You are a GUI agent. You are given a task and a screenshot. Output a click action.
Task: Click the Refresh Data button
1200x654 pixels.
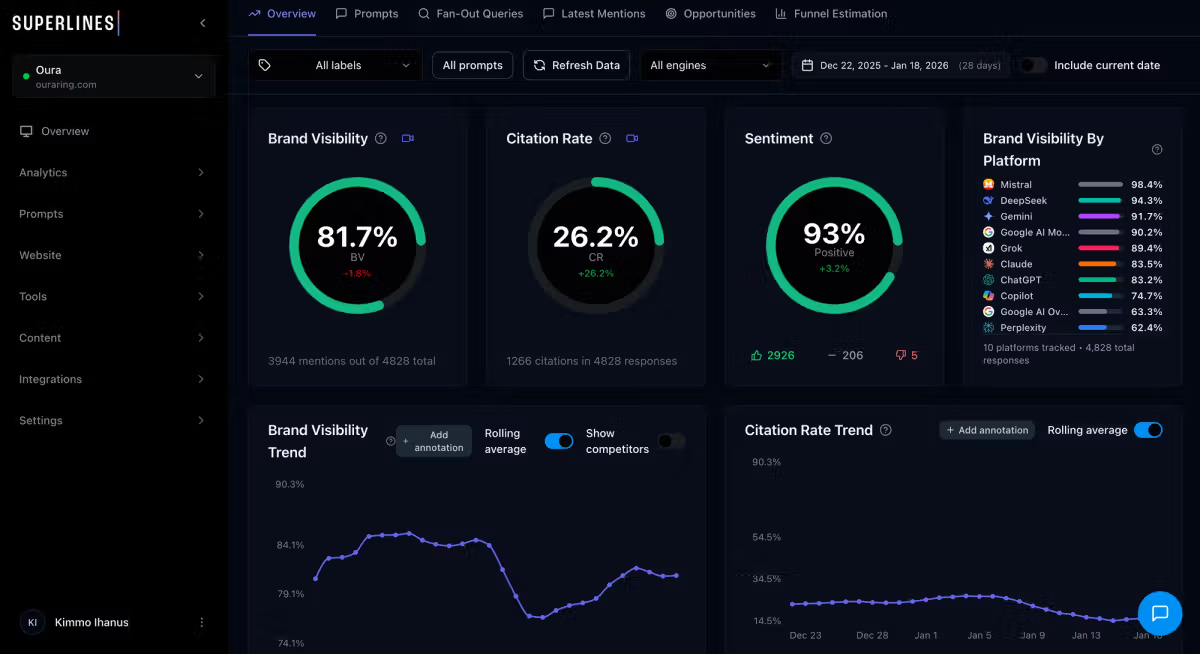576,64
